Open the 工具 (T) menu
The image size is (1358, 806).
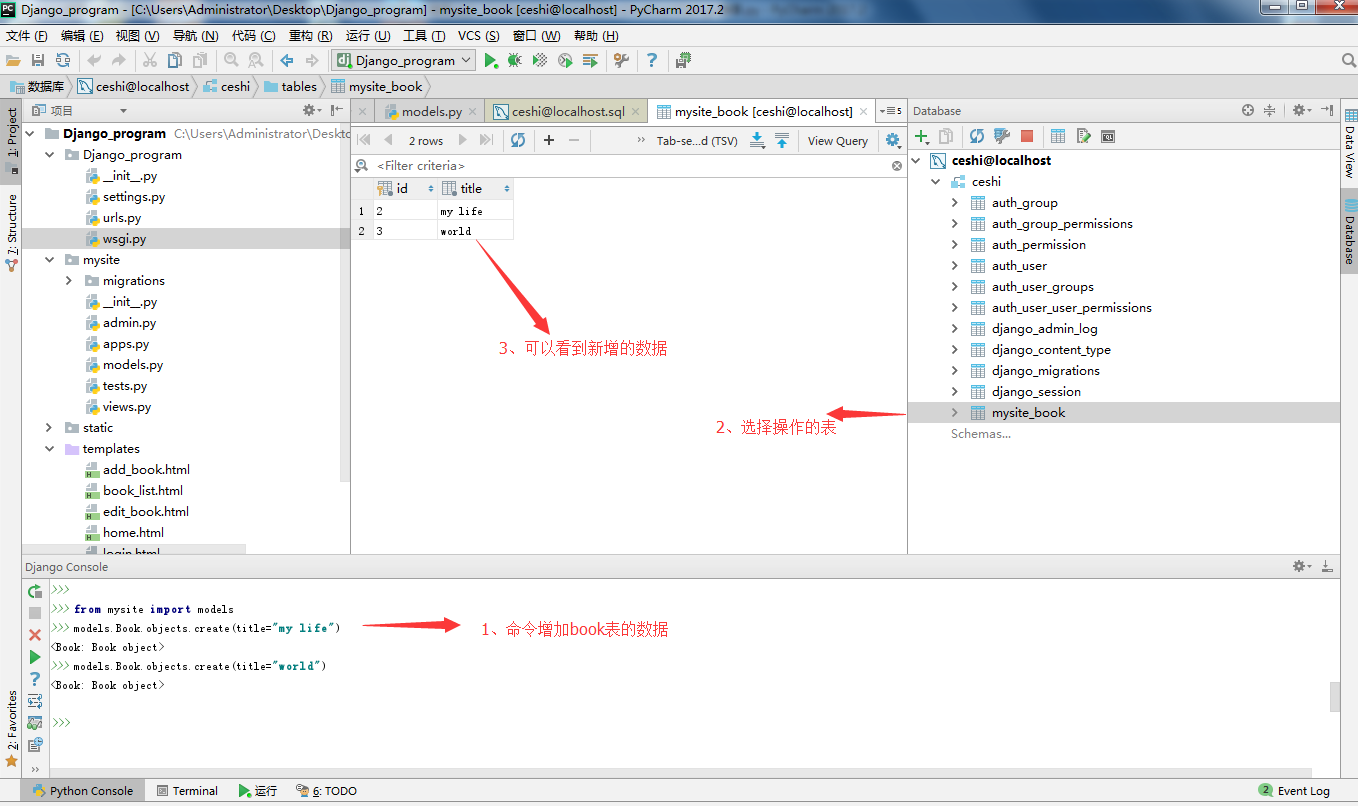click(x=423, y=35)
